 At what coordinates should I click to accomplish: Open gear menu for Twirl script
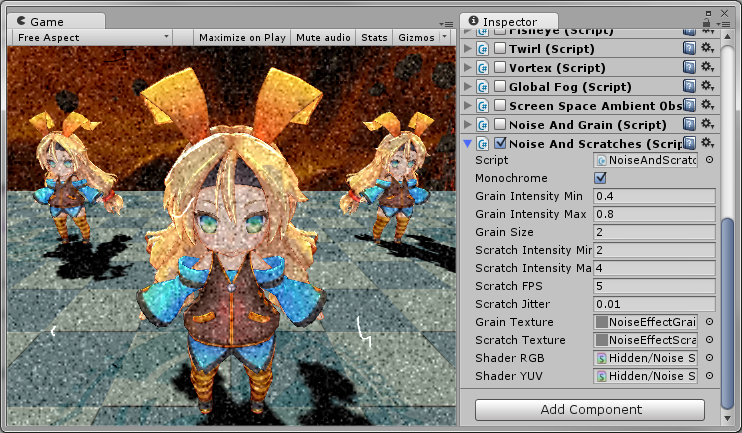point(707,48)
